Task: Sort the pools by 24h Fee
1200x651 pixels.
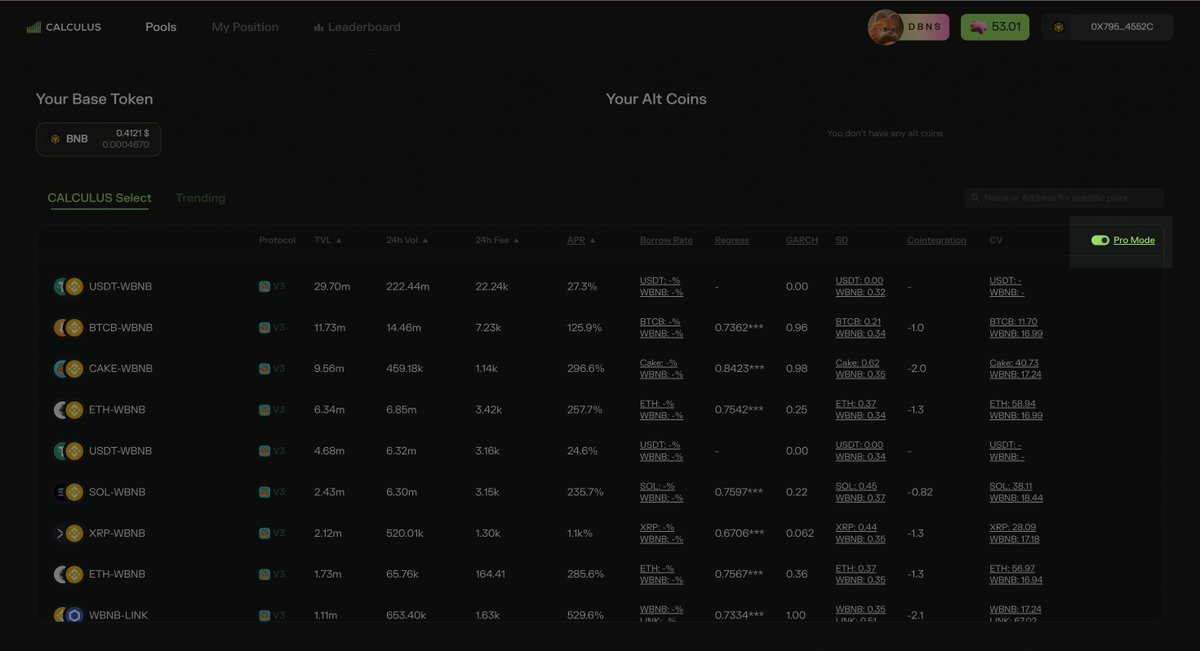Action: click(497, 240)
